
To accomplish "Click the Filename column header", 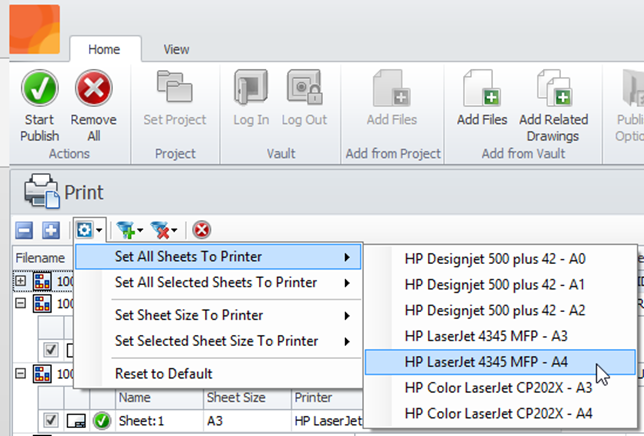I will pyautogui.click(x=43, y=258).
